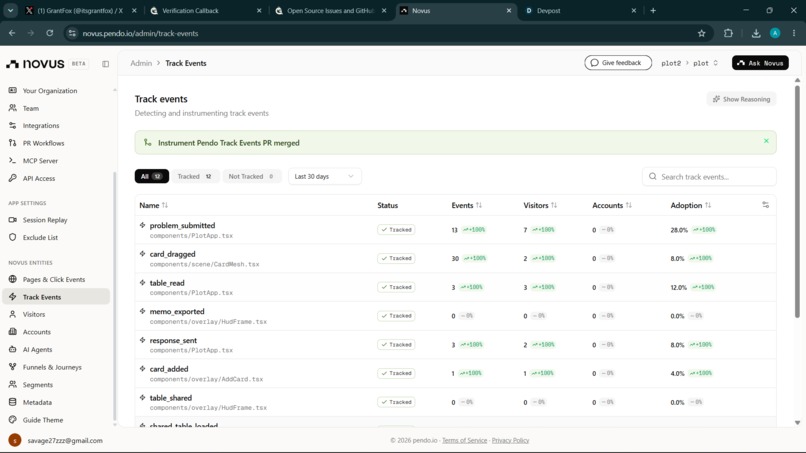The width and height of the screenshot is (806, 453).
Task: Open the card_dragged event
Action: 172,254
